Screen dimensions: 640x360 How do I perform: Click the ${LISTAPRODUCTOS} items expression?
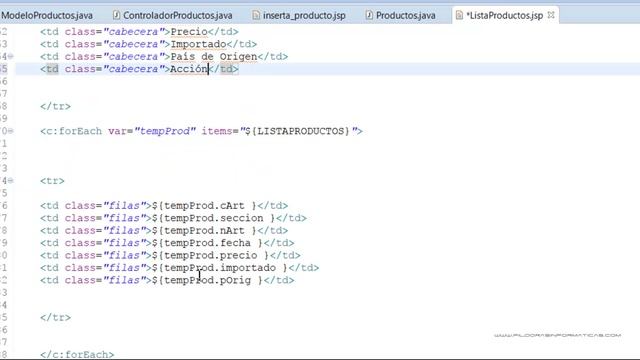click(x=298, y=131)
